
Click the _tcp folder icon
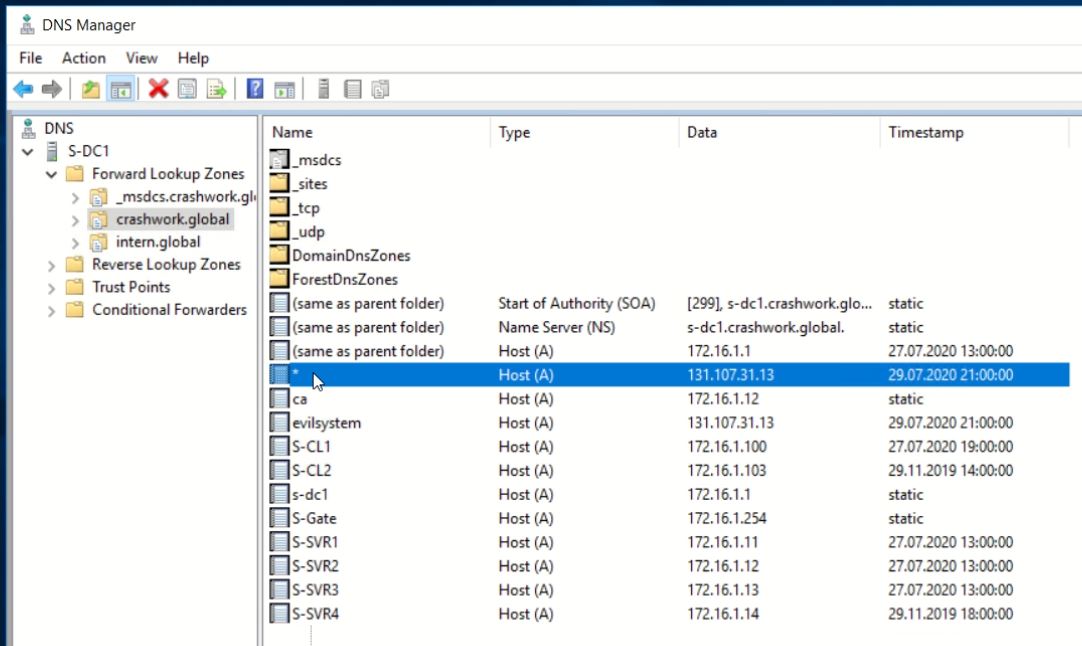[x=279, y=207]
